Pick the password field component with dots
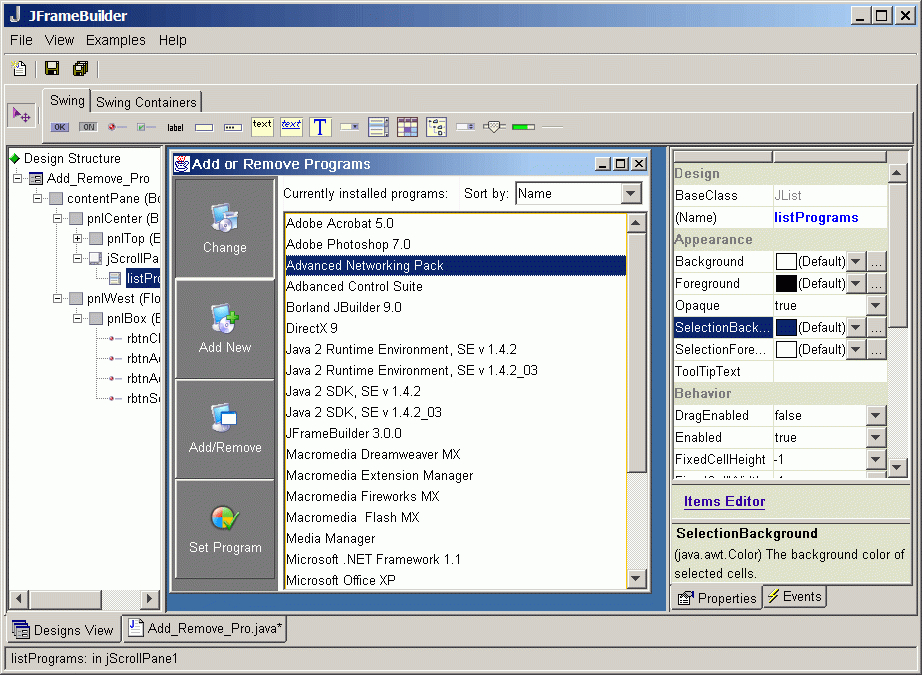This screenshot has width=922, height=675. [233, 128]
